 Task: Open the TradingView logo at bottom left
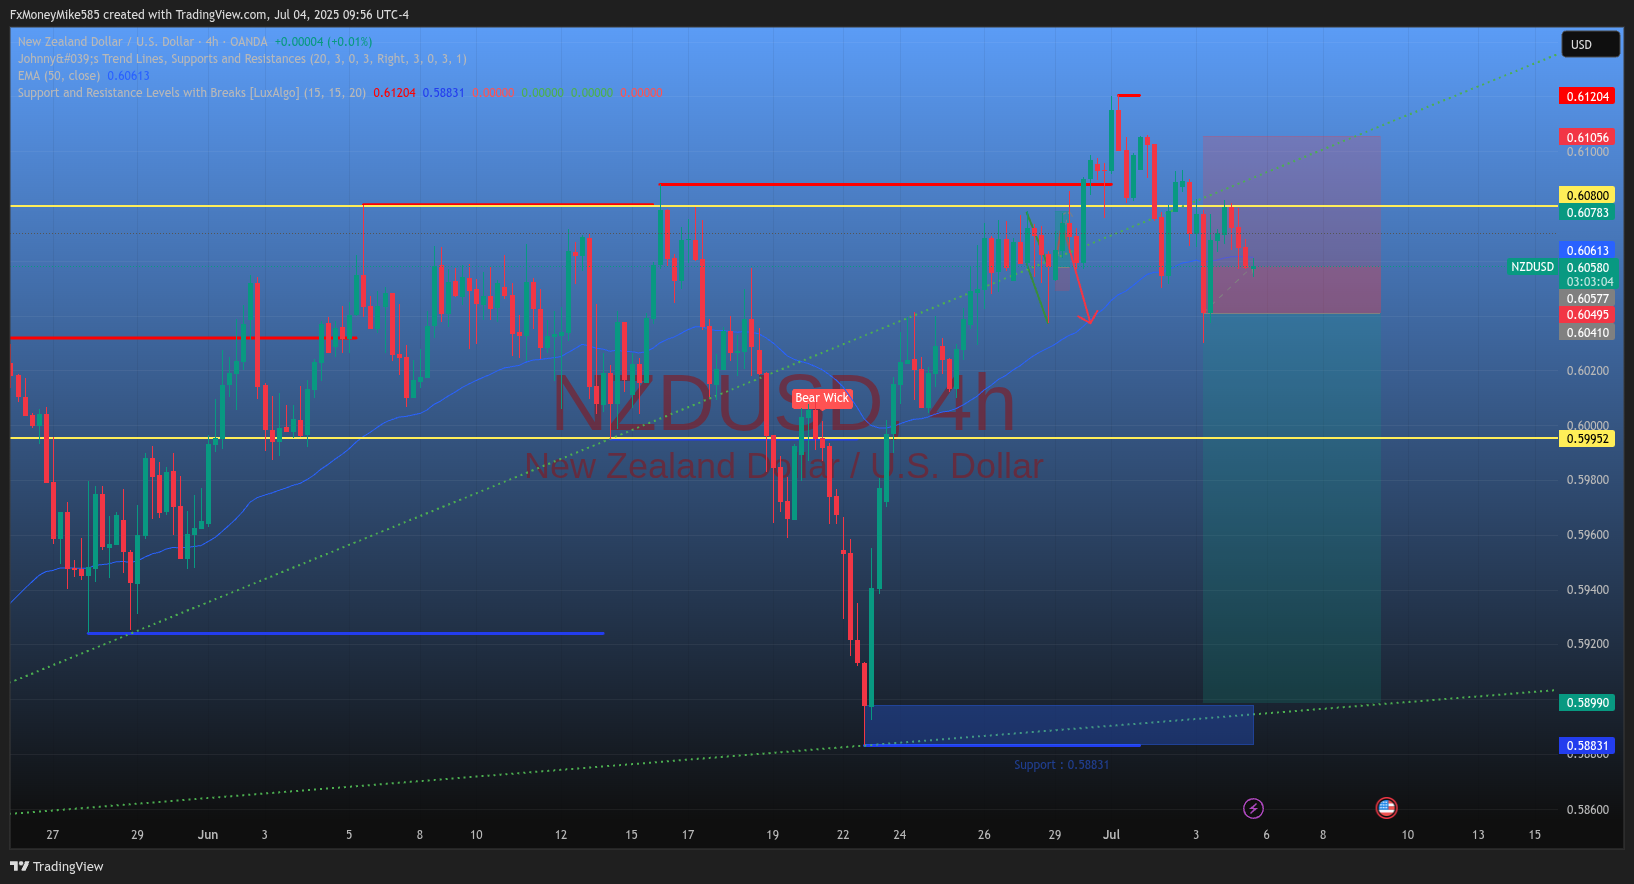pos(57,867)
